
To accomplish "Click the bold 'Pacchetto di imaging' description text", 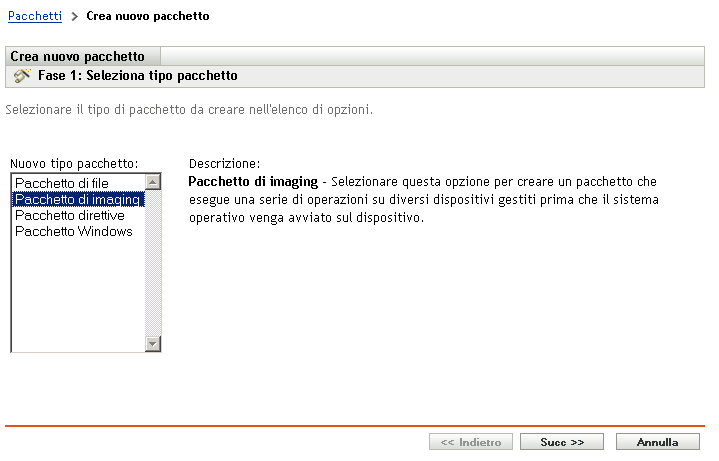I will (252, 183).
